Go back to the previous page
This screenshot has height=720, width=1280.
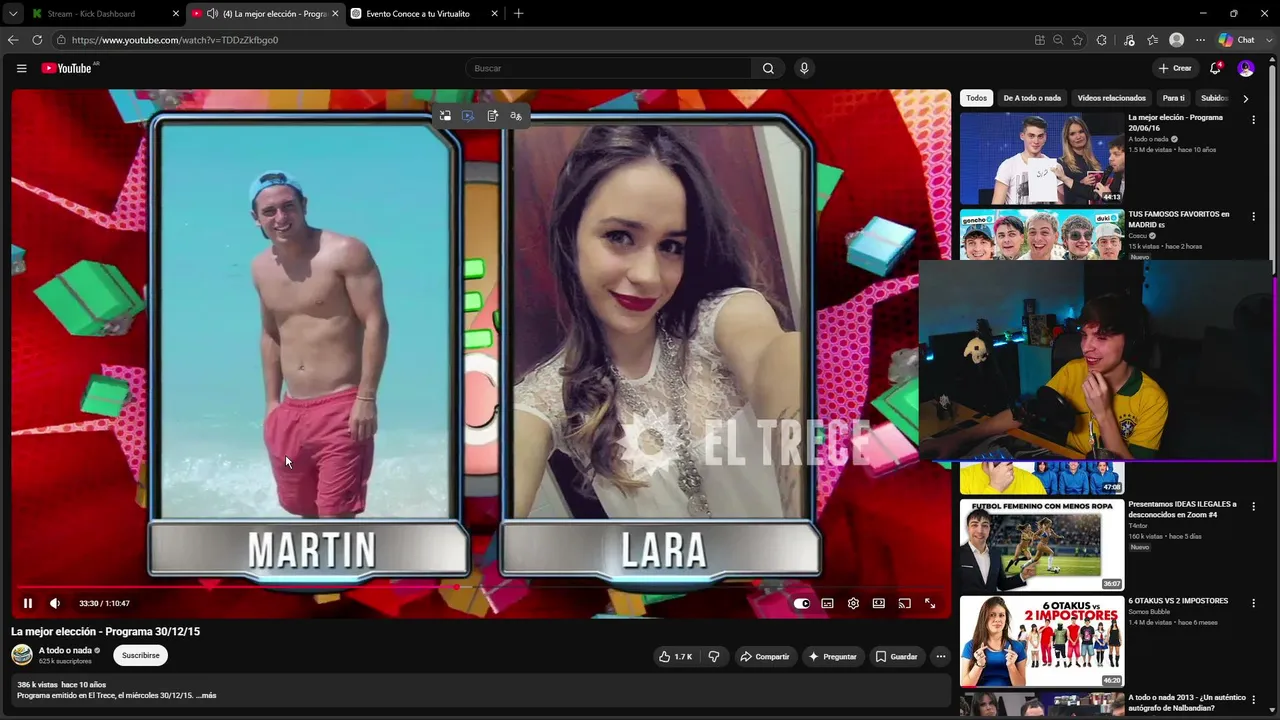[13, 40]
